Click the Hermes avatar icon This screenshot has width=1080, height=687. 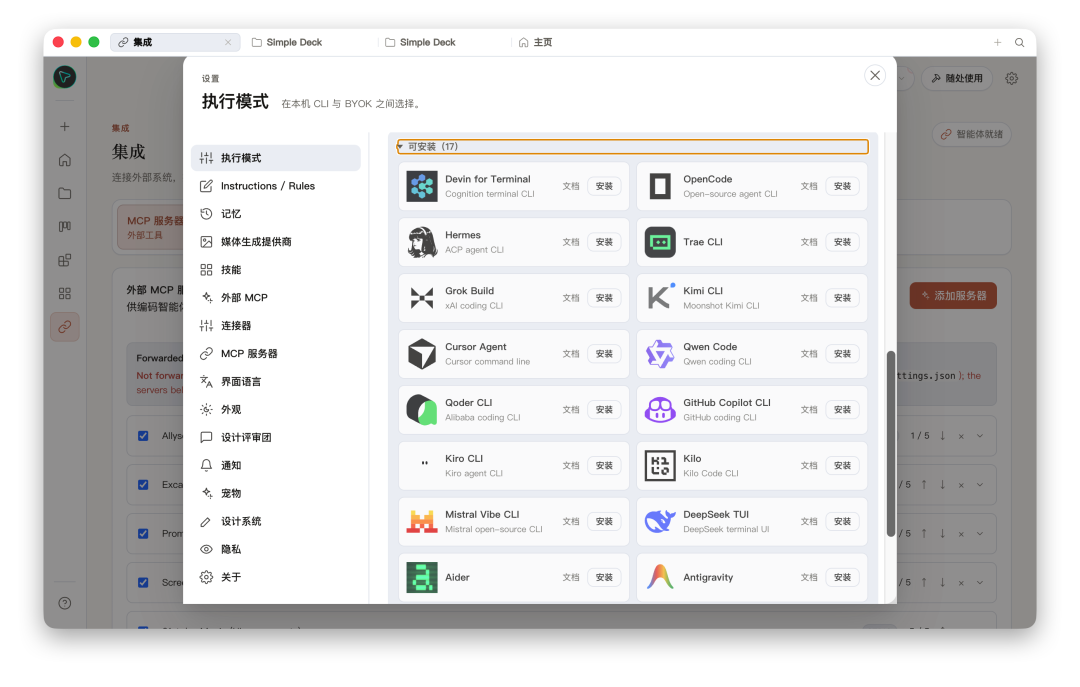pyautogui.click(x=422, y=242)
